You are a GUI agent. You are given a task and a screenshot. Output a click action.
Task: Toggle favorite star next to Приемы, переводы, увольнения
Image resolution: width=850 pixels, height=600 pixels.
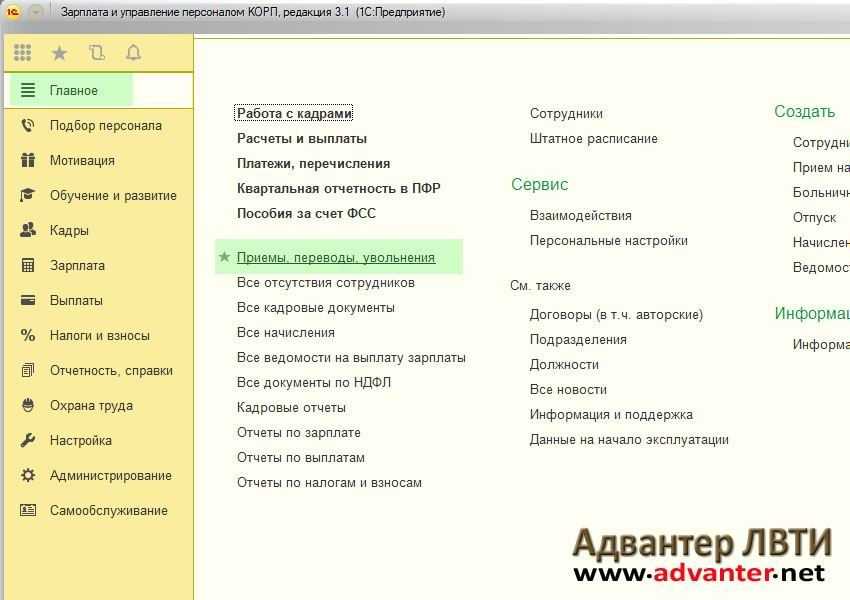pyautogui.click(x=224, y=257)
